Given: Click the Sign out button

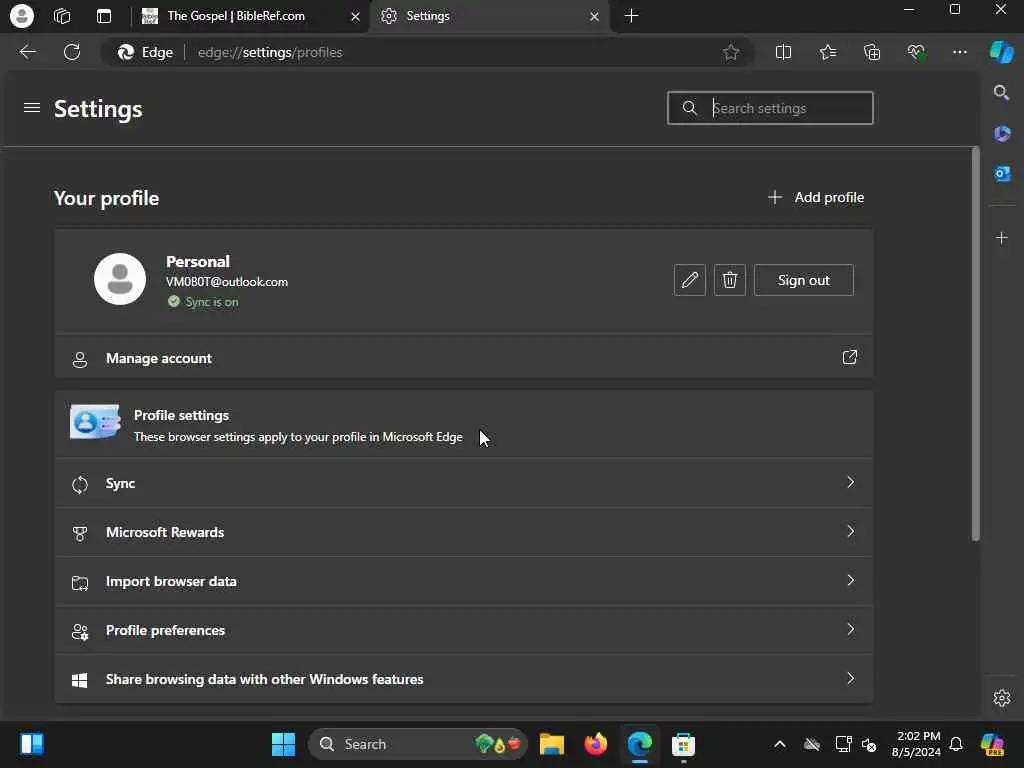Looking at the screenshot, I should [803, 280].
